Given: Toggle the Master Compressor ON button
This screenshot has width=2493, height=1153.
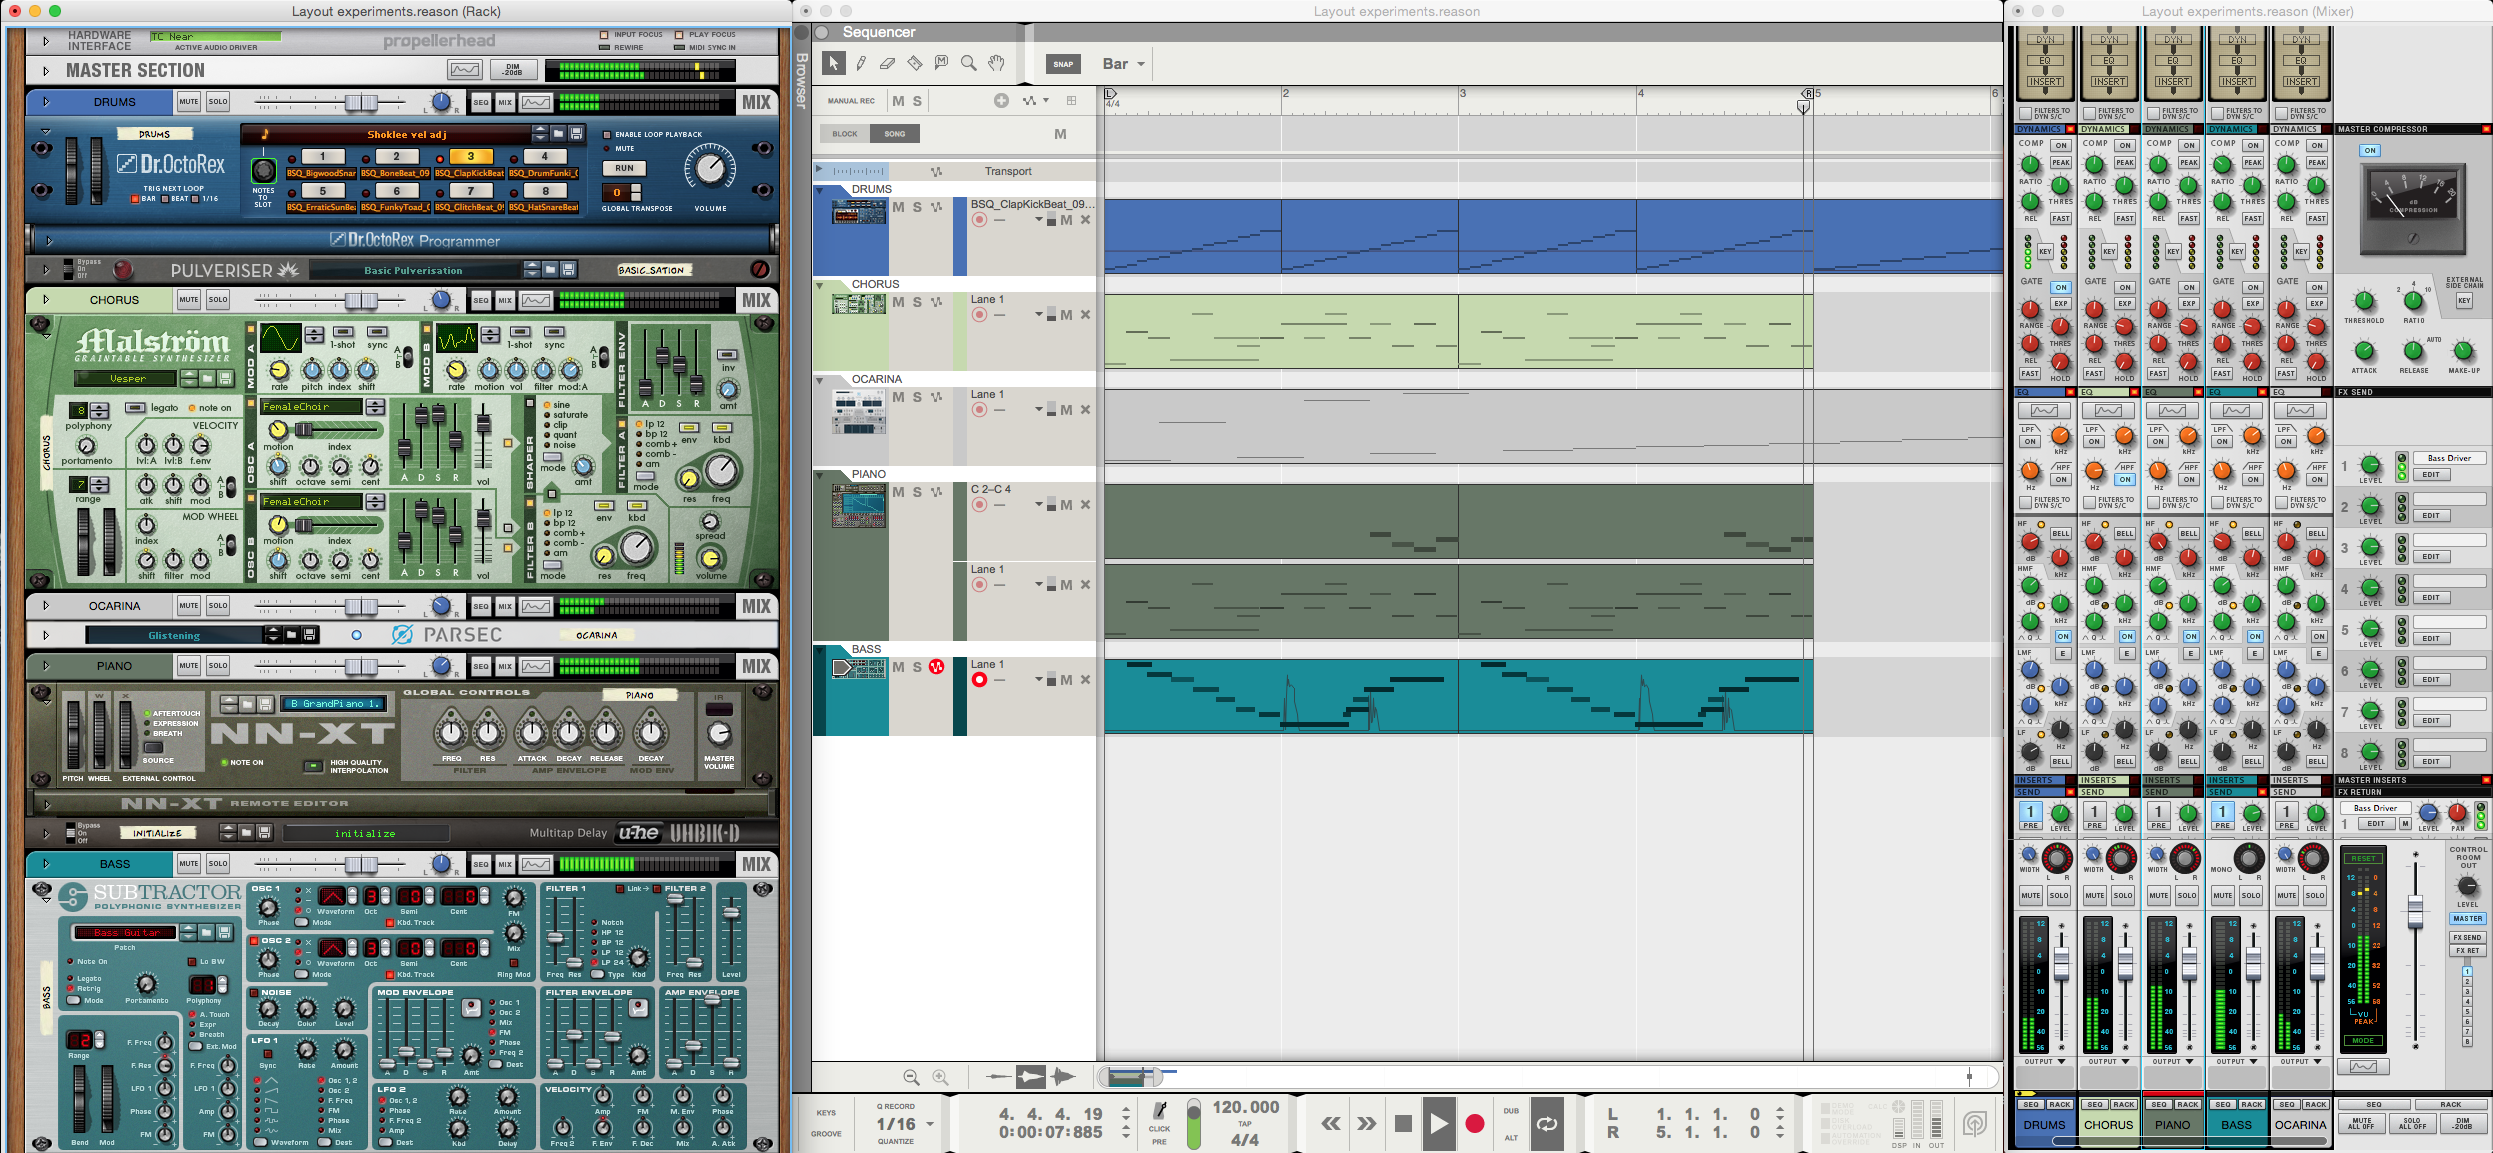Looking at the screenshot, I should [2370, 150].
